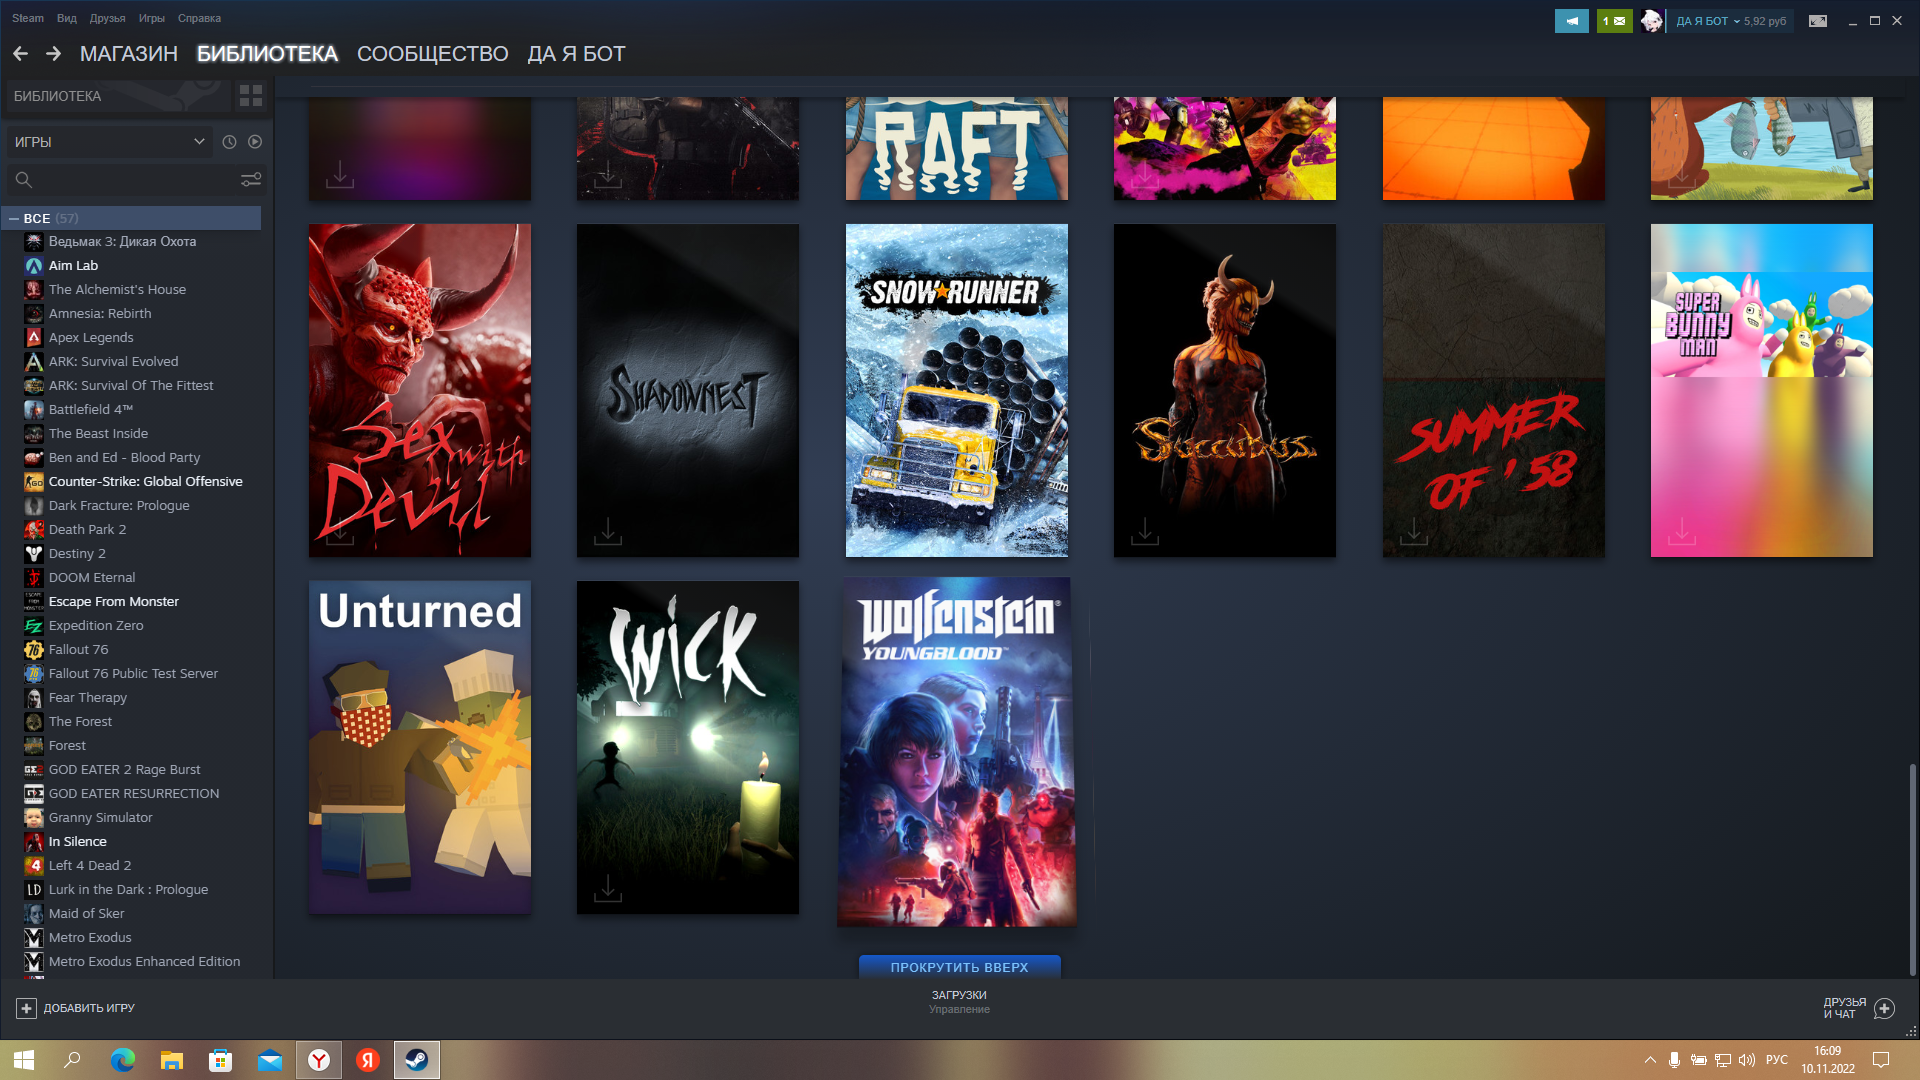Open Summer of '58 game cover
This screenshot has width=1920, height=1080.
tap(1494, 390)
